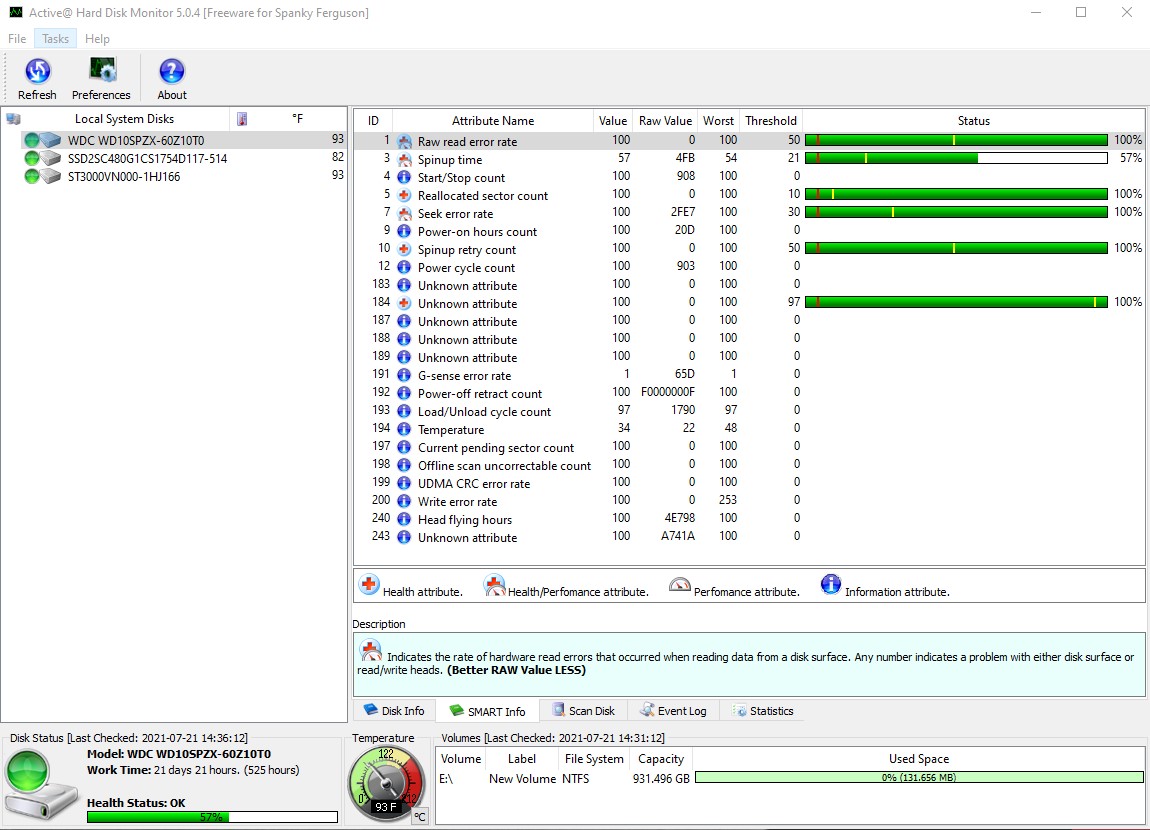Select the SSD2SC480G1CS1754D117-514 disk

click(x=147, y=159)
